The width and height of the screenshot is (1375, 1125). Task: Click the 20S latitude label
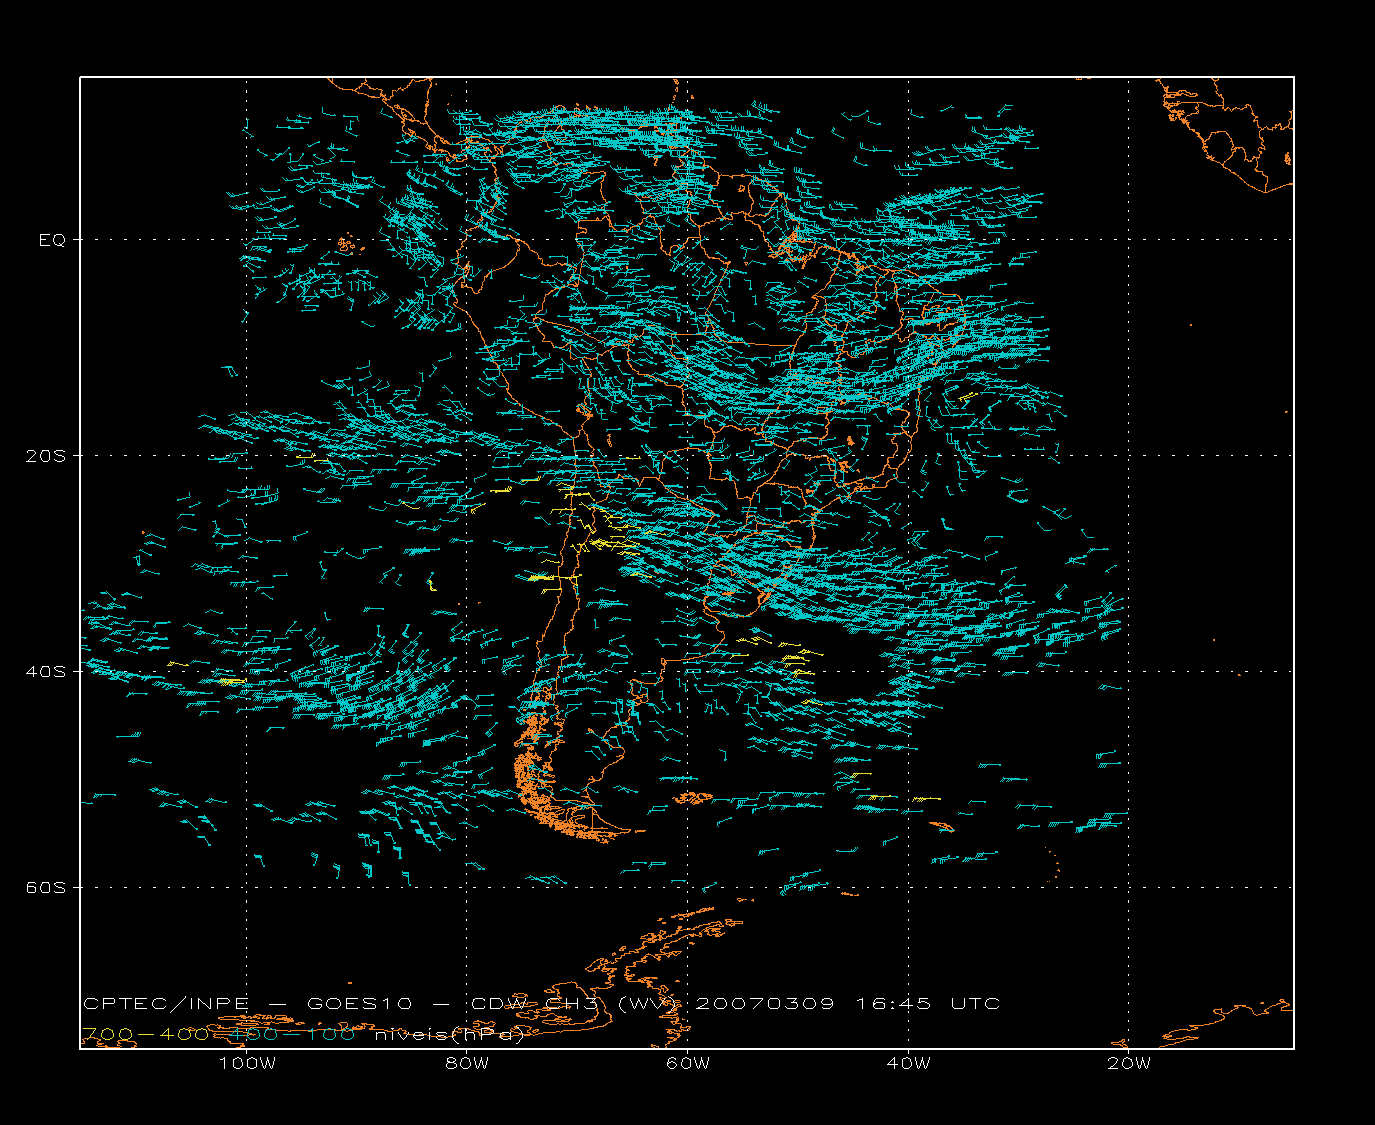pos(45,456)
